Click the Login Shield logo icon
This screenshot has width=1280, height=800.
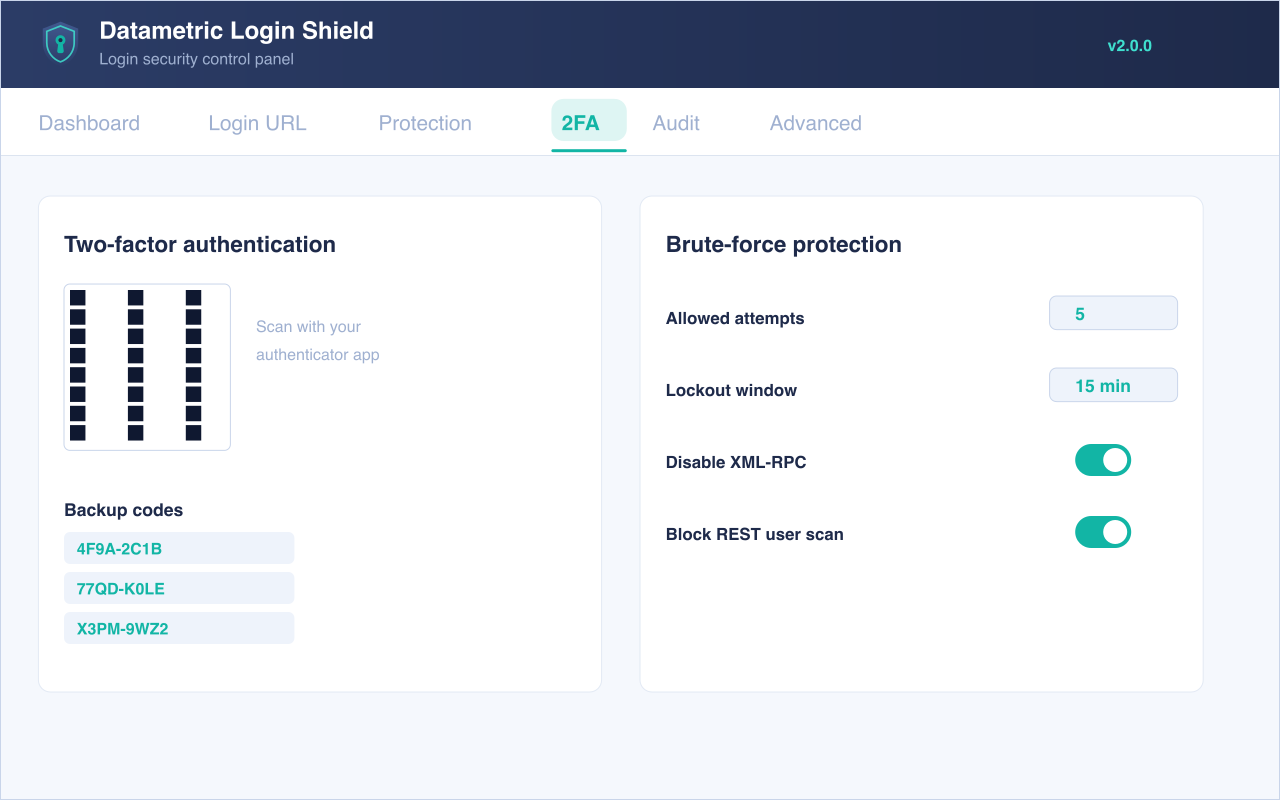point(61,44)
